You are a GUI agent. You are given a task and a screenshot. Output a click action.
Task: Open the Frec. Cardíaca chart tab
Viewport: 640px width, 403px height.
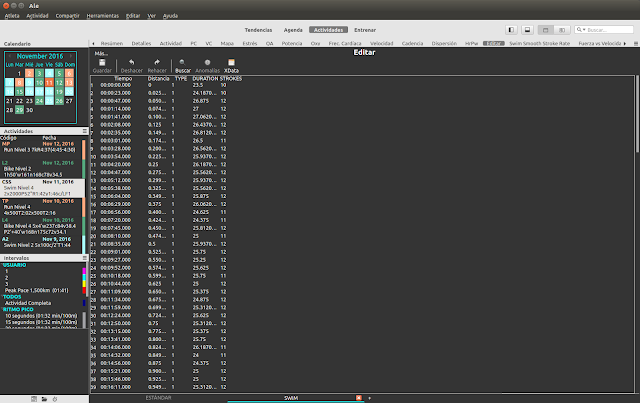point(345,43)
